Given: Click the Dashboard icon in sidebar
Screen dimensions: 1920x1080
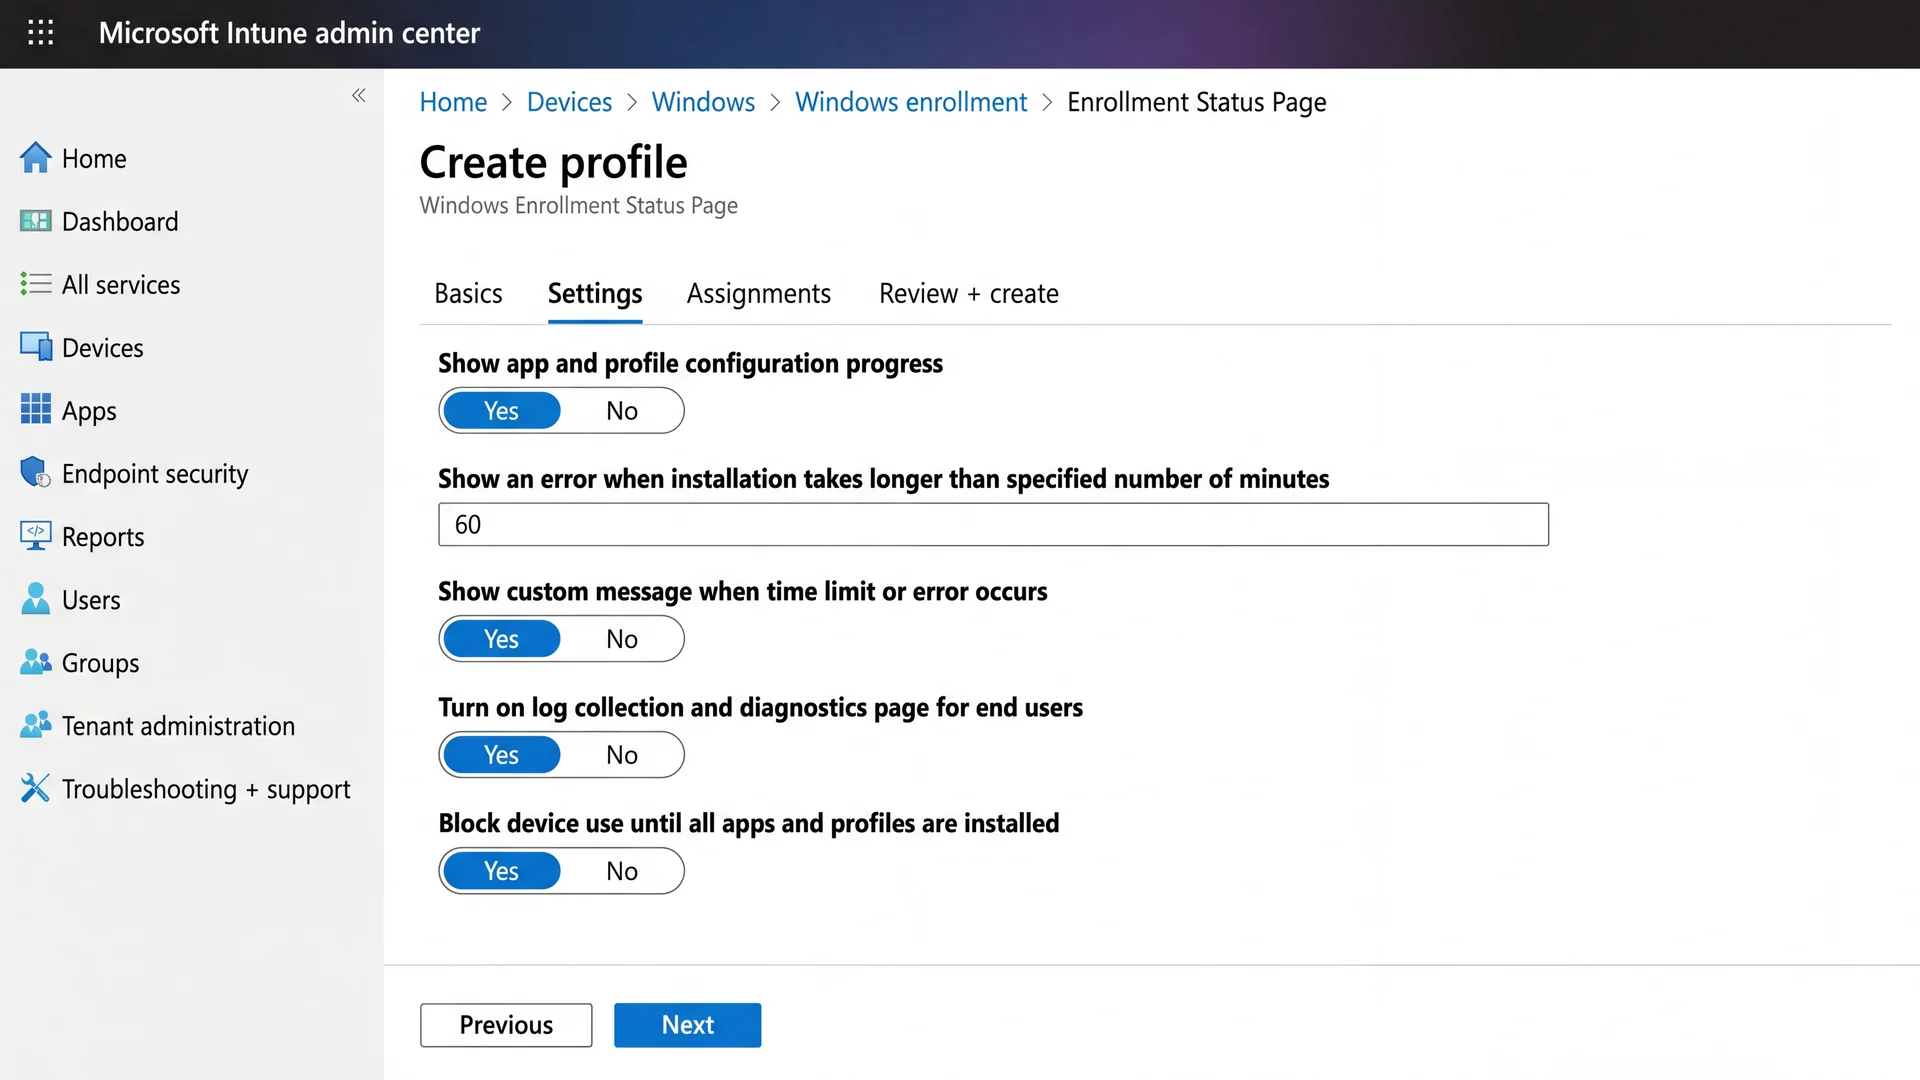Looking at the screenshot, I should click(x=35, y=221).
